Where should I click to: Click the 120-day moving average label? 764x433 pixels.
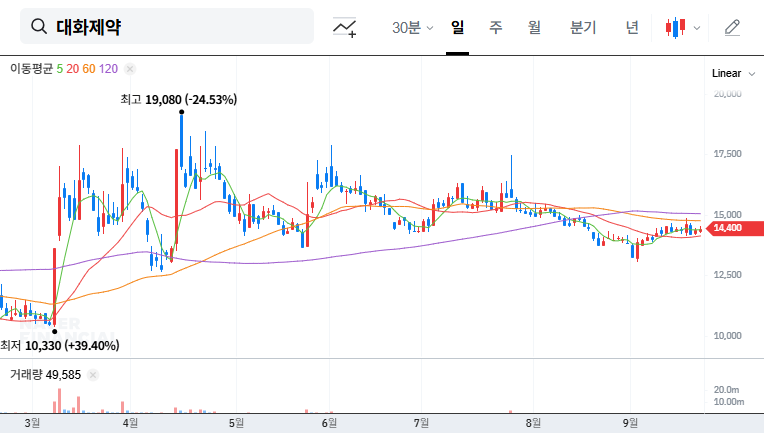(108, 69)
